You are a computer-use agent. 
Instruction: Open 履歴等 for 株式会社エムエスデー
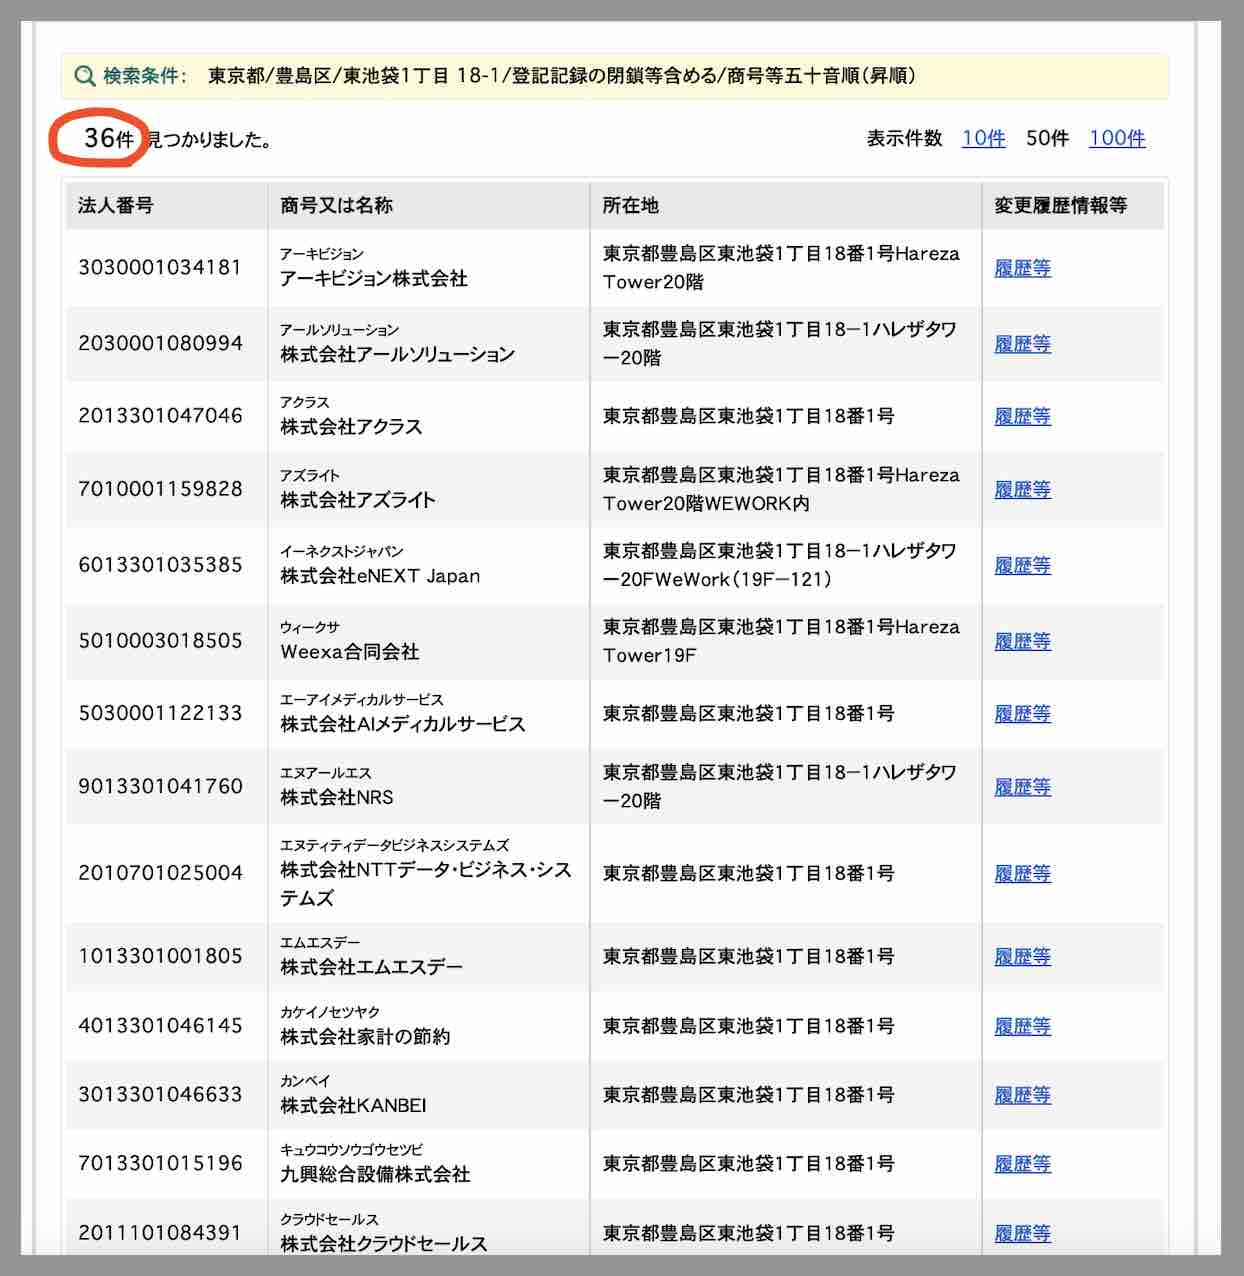(1022, 957)
